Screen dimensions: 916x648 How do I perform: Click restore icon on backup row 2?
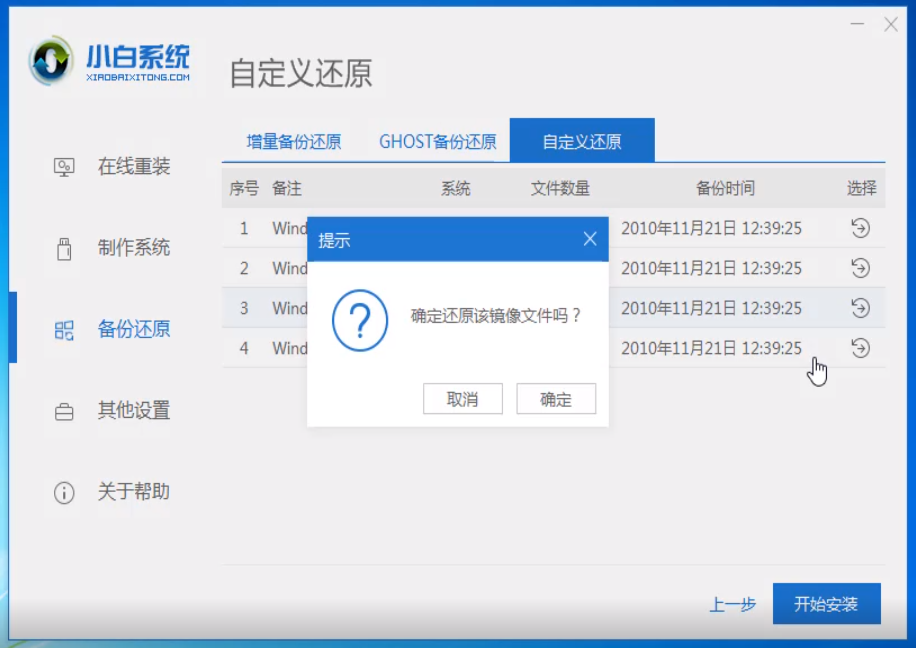pyautogui.click(x=859, y=268)
